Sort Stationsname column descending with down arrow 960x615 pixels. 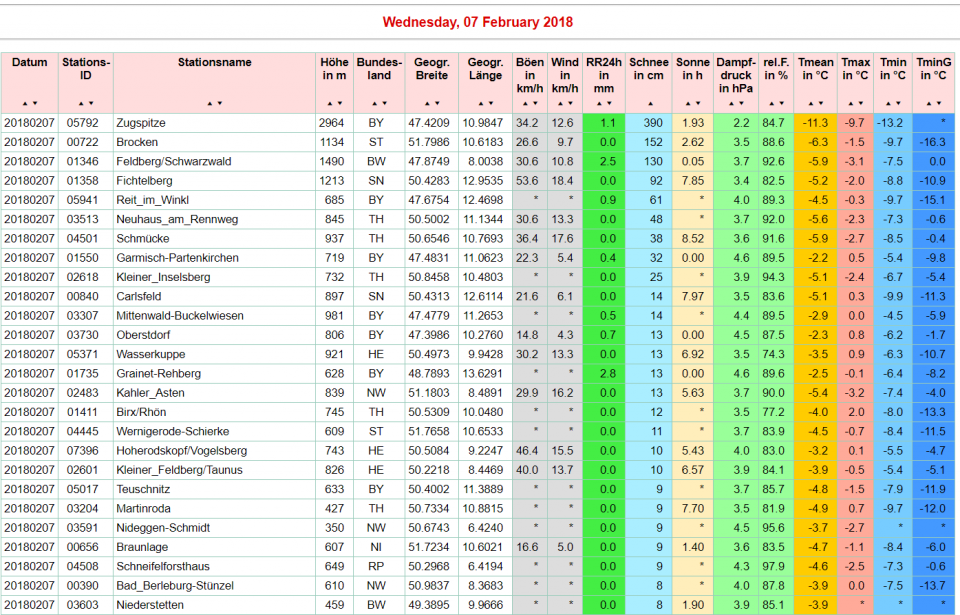point(219,103)
